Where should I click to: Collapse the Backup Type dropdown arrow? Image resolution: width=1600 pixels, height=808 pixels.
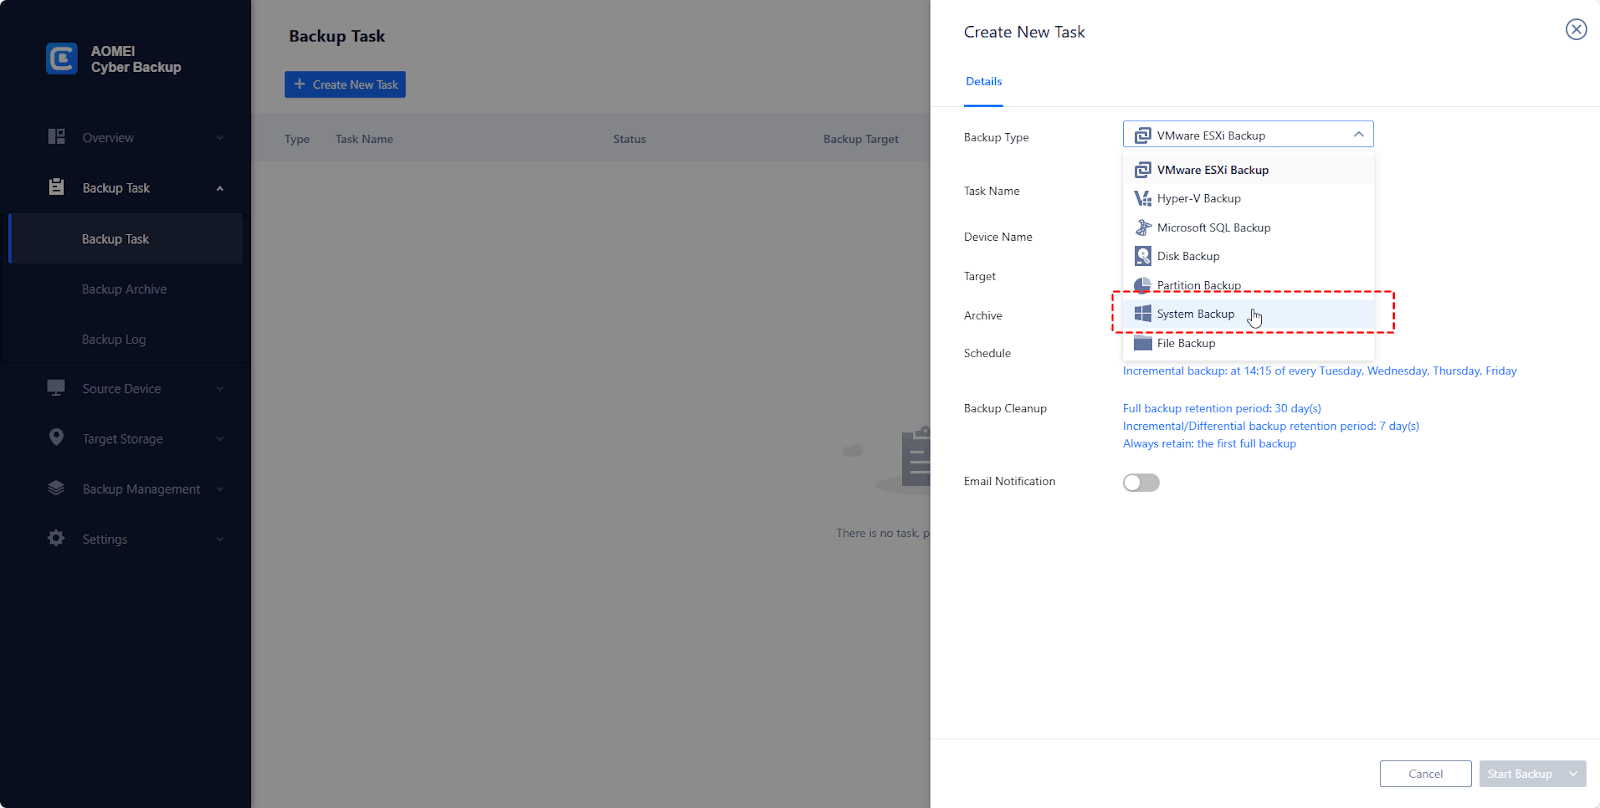[x=1358, y=135]
